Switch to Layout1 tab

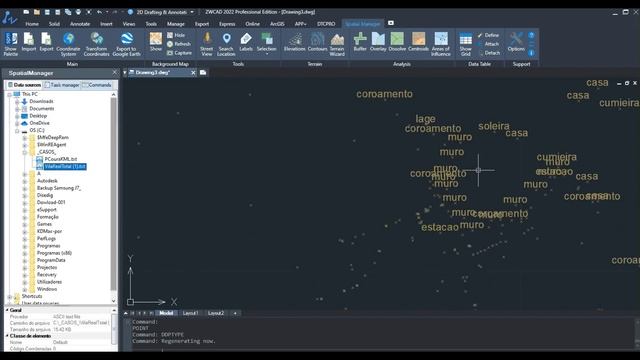pyautogui.click(x=190, y=313)
